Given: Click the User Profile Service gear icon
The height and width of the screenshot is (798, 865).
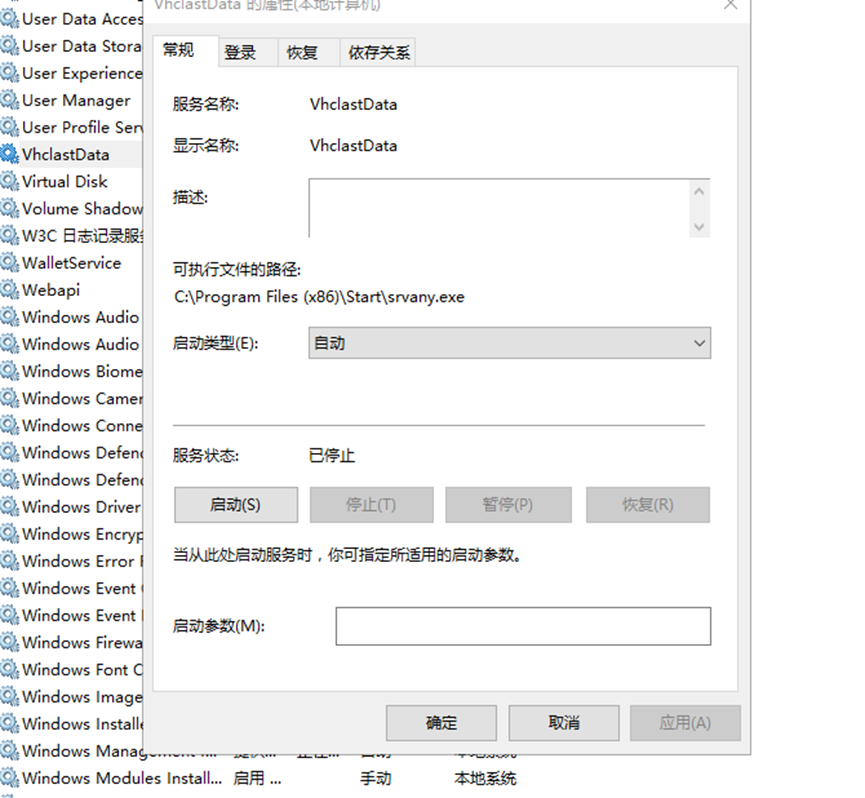Looking at the screenshot, I should (9, 127).
